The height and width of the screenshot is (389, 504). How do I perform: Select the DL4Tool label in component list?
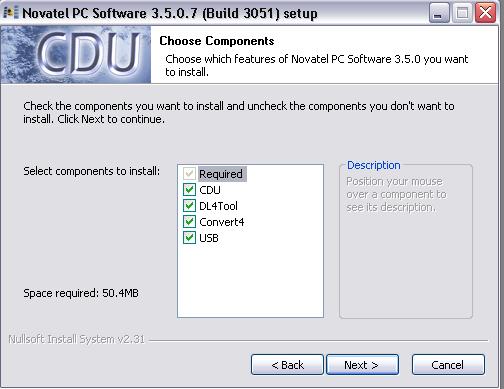[x=218, y=206]
